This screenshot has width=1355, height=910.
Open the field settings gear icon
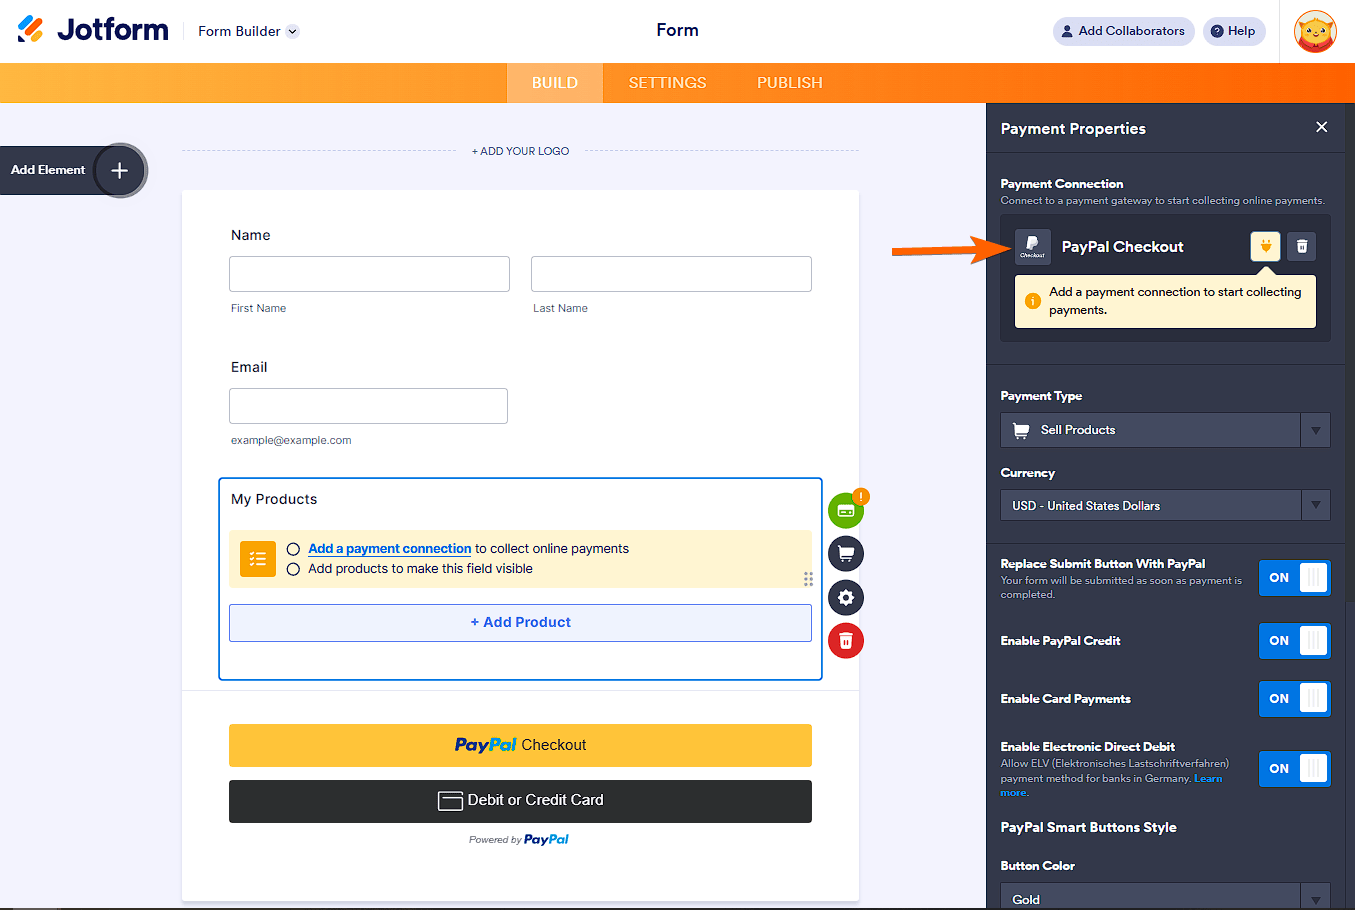coord(846,598)
